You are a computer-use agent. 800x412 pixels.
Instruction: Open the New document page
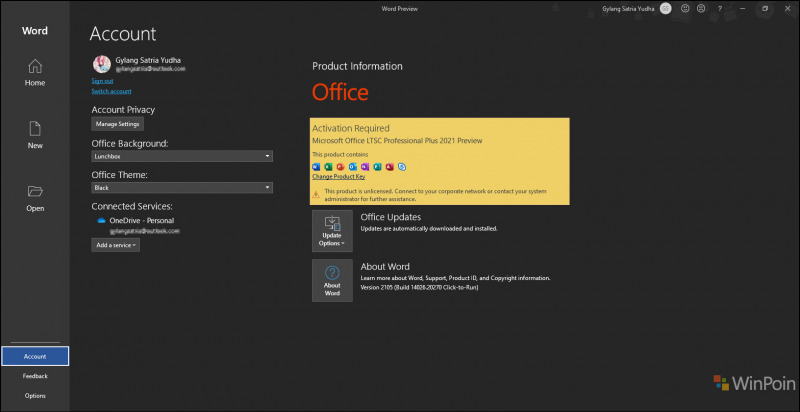pyautogui.click(x=35, y=135)
